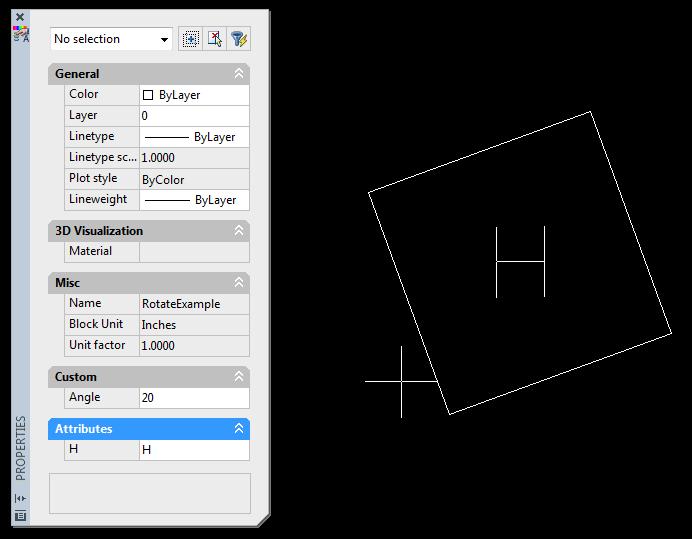Select the H attribute text in the drawing
This screenshot has height=539, width=692.
520,262
